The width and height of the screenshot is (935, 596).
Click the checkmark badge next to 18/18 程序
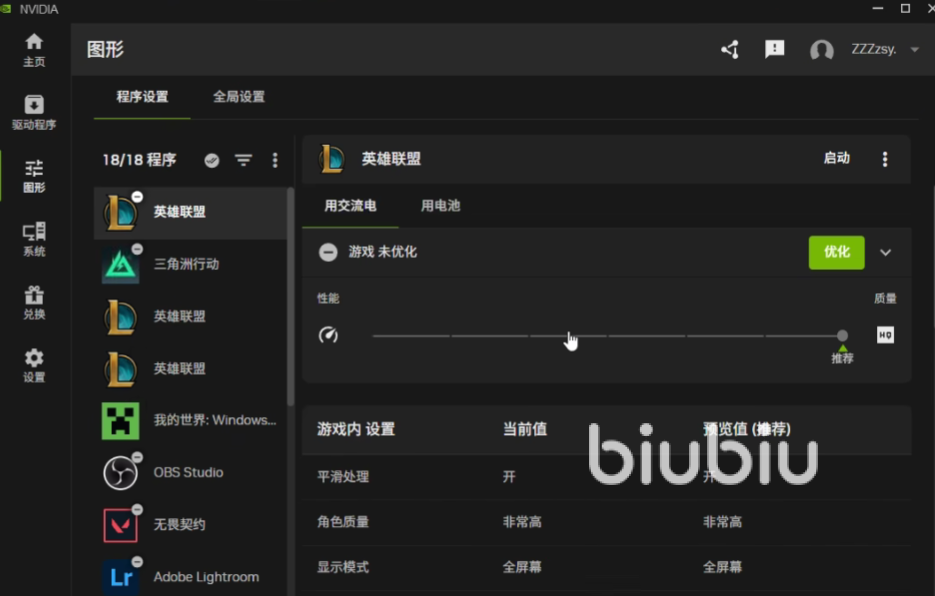click(x=212, y=160)
